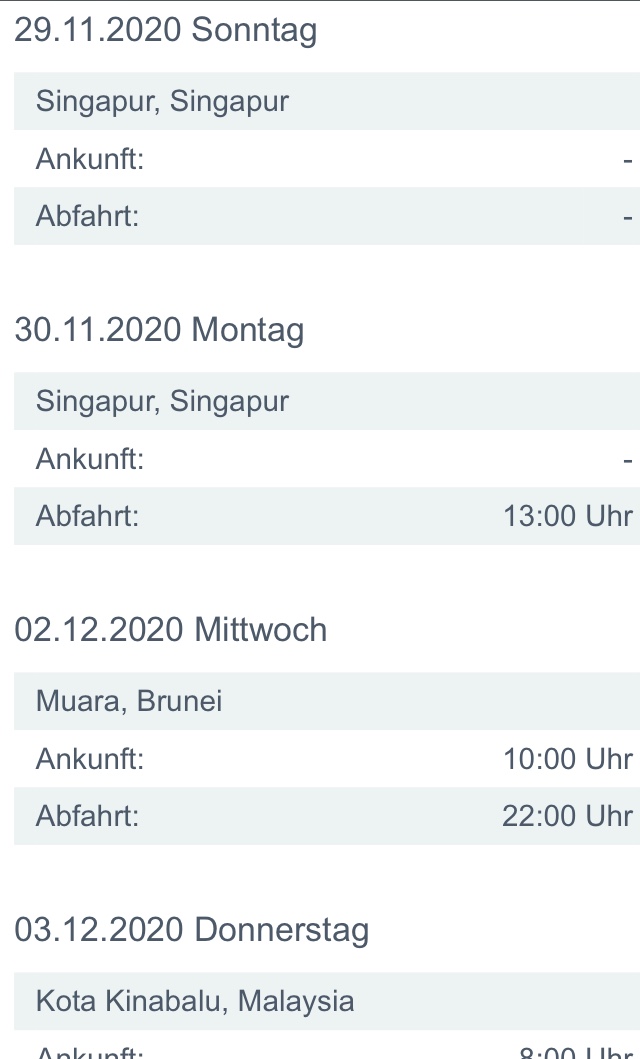Tap the 10:00 Uhr arrival time
The height and width of the screenshot is (1059, 640).
(568, 759)
